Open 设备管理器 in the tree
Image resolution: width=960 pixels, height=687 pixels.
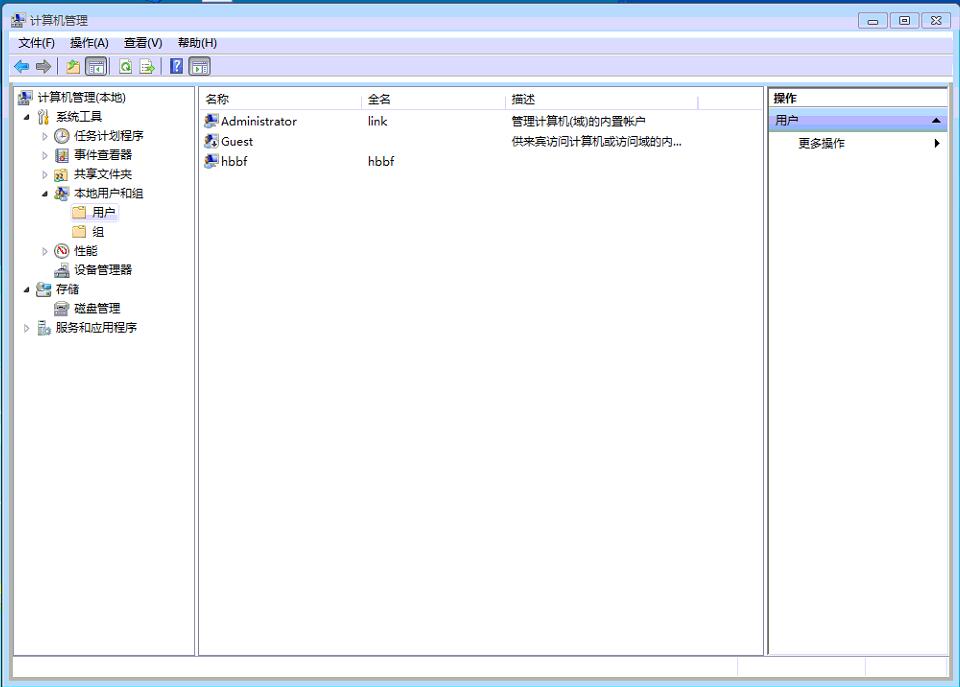[102, 270]
